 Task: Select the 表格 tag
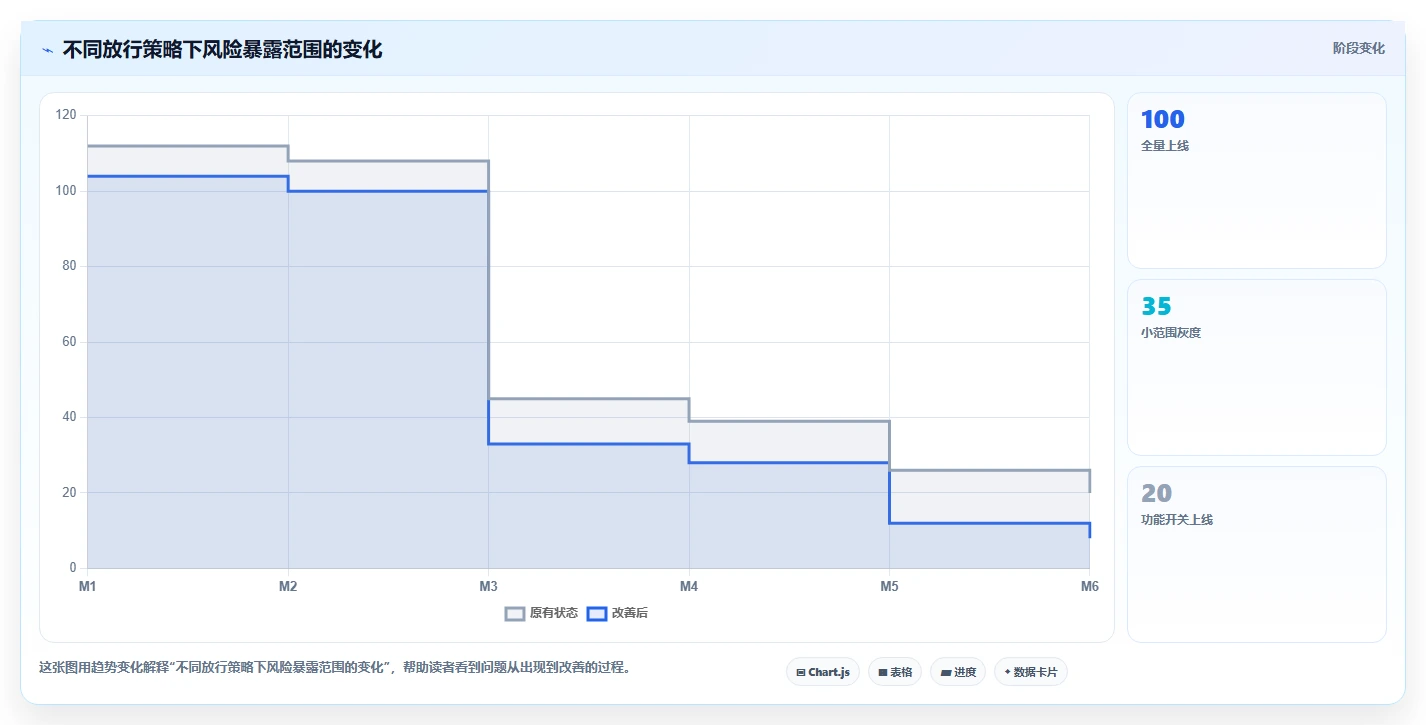coord(895,672)
